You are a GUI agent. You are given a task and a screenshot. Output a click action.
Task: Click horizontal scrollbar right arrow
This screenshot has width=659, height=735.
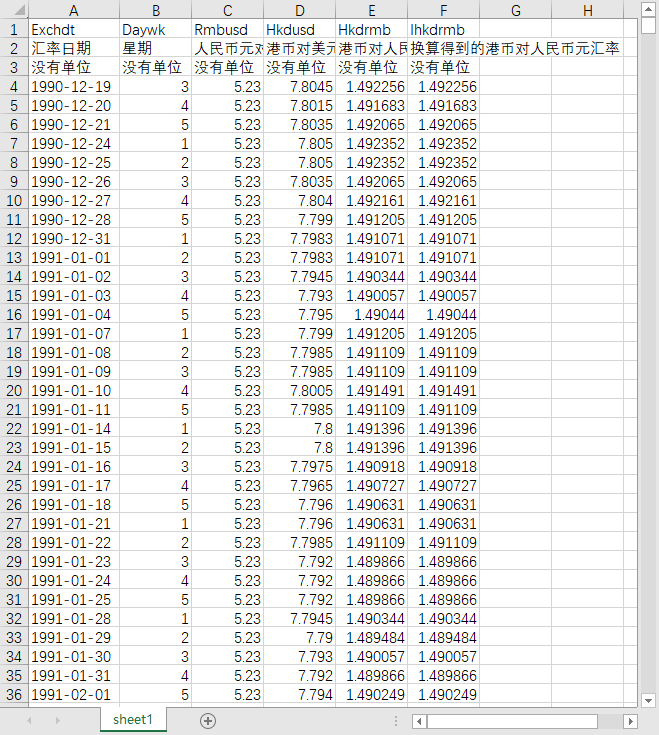(630, 721)
